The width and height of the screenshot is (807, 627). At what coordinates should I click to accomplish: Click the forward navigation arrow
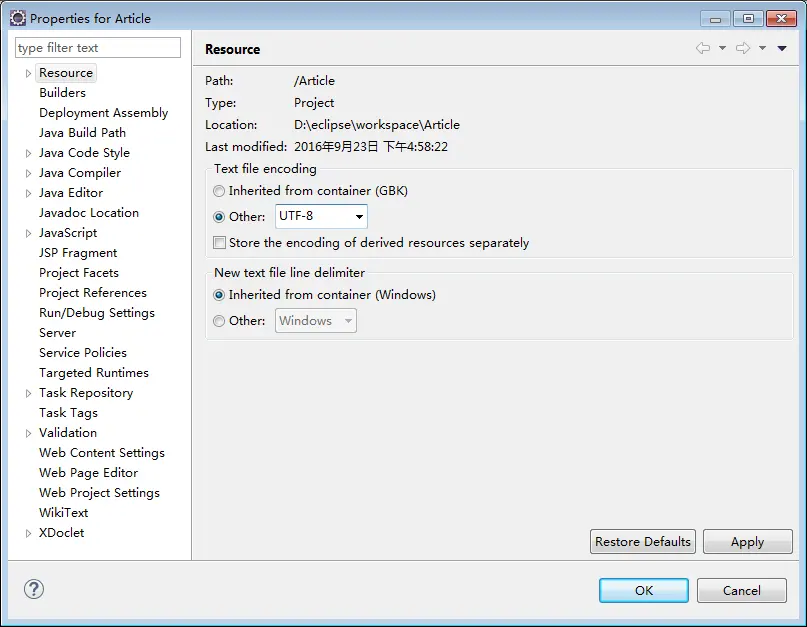point(743,48)
